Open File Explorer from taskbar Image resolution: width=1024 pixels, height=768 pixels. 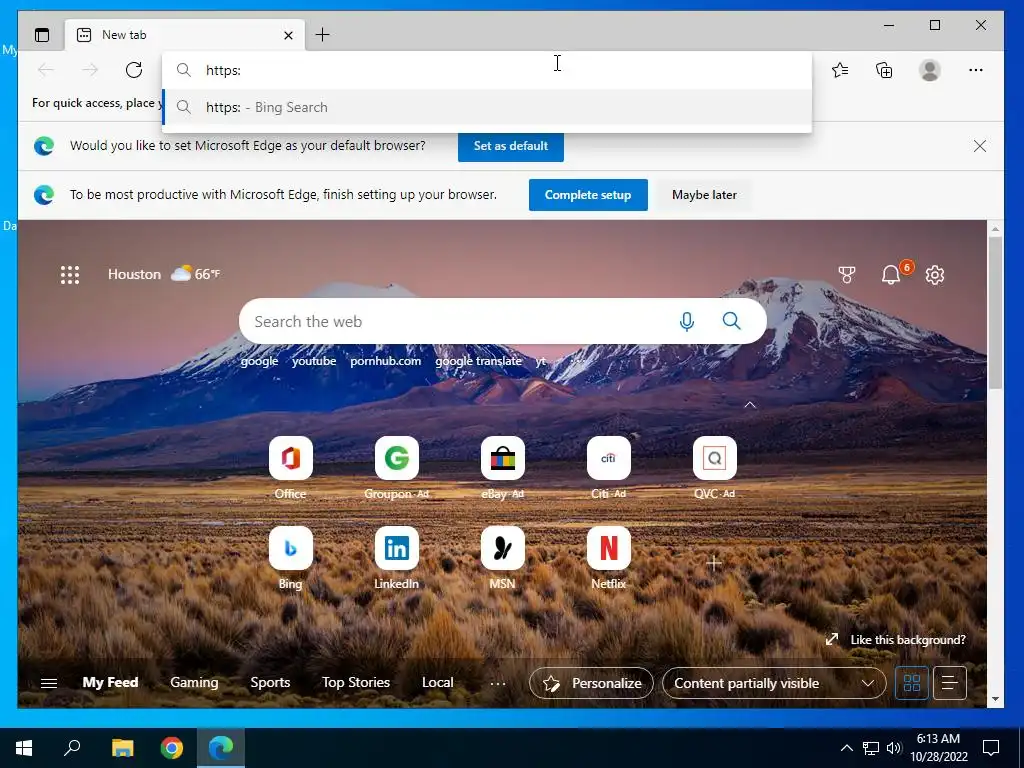tap(122, 748)
